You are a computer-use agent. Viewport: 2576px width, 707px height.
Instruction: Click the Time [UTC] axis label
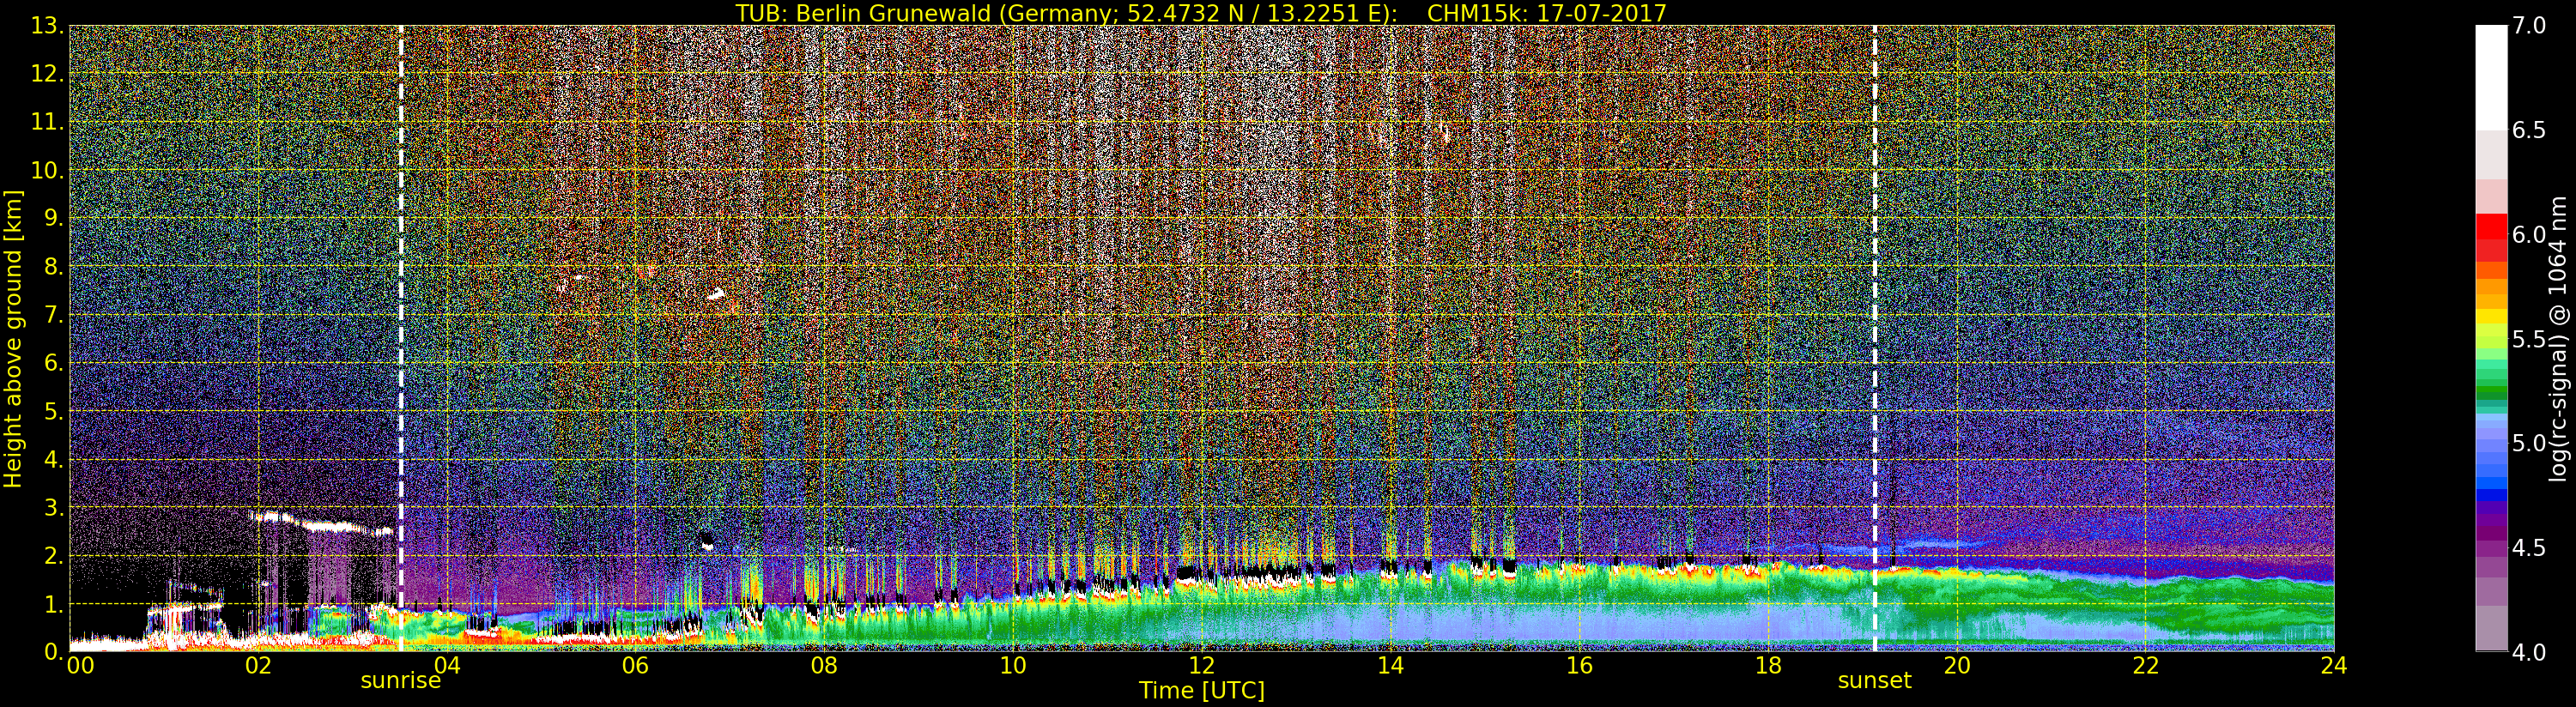click(x=1201, y=691)
